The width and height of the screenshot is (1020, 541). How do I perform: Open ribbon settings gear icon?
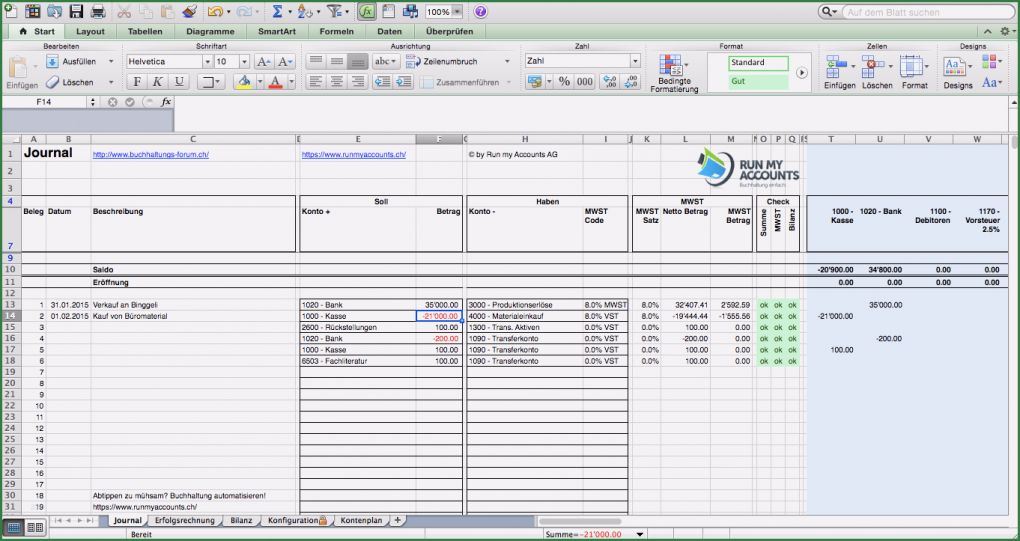[x=1005, y=31]
